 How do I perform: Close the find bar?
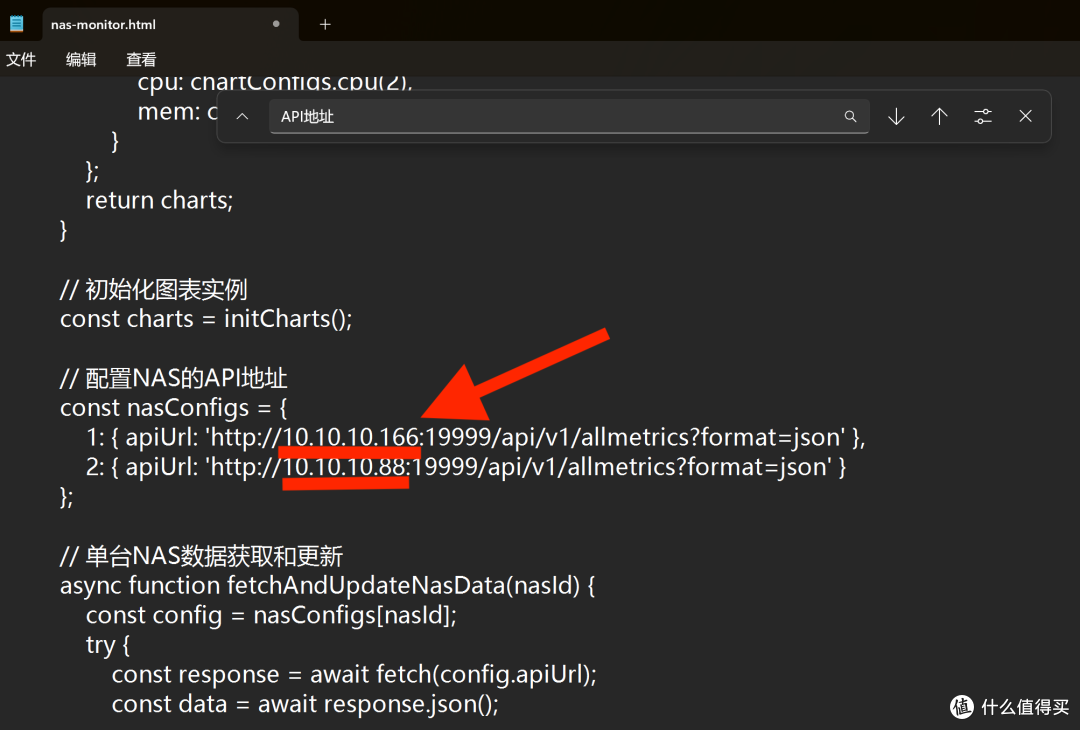click(1026, 116)
